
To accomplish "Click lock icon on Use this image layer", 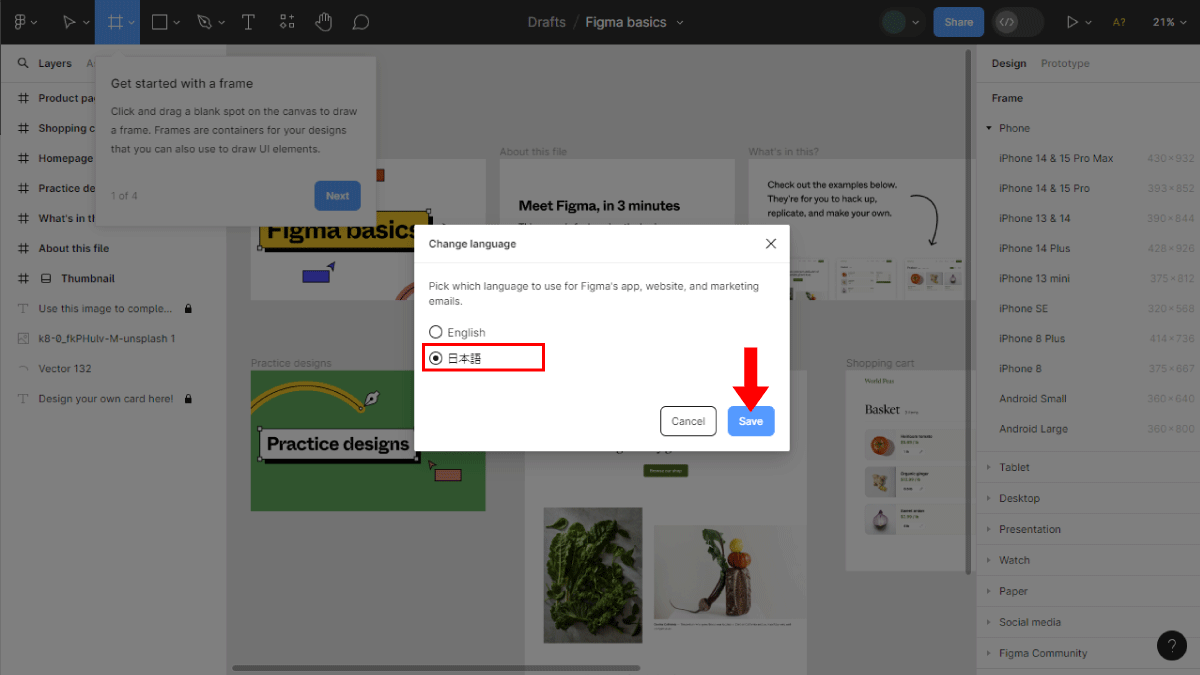I will pos(188,308).
